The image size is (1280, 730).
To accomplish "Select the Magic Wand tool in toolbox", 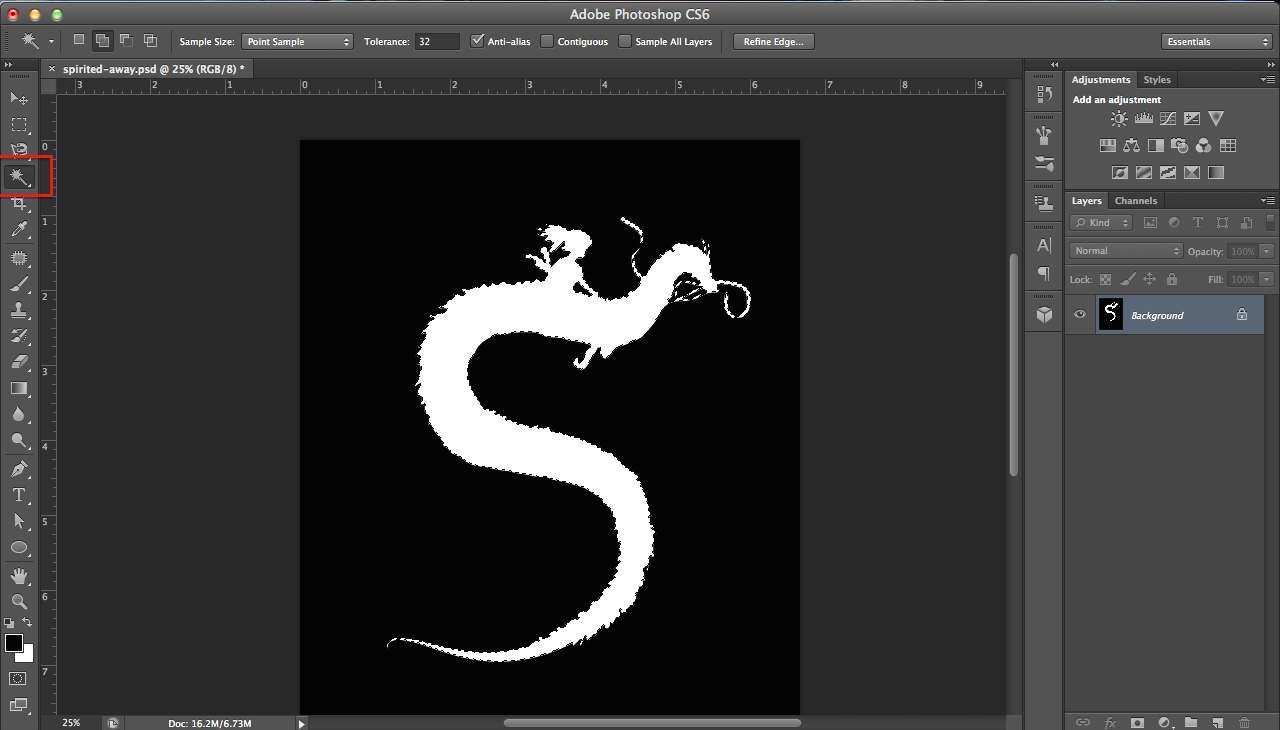I will 19,178.
